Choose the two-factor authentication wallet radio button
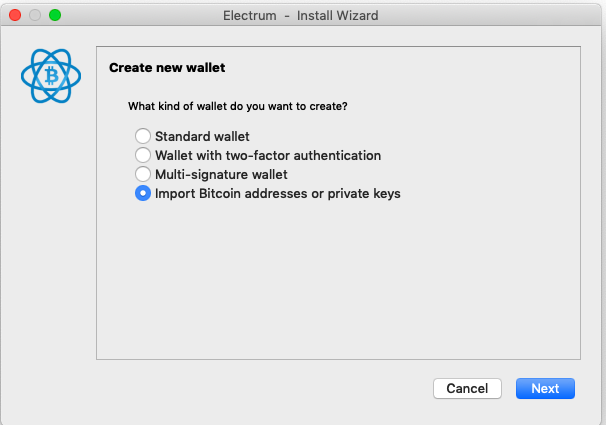This screenshot has width=606, height=425. point(143,155)
